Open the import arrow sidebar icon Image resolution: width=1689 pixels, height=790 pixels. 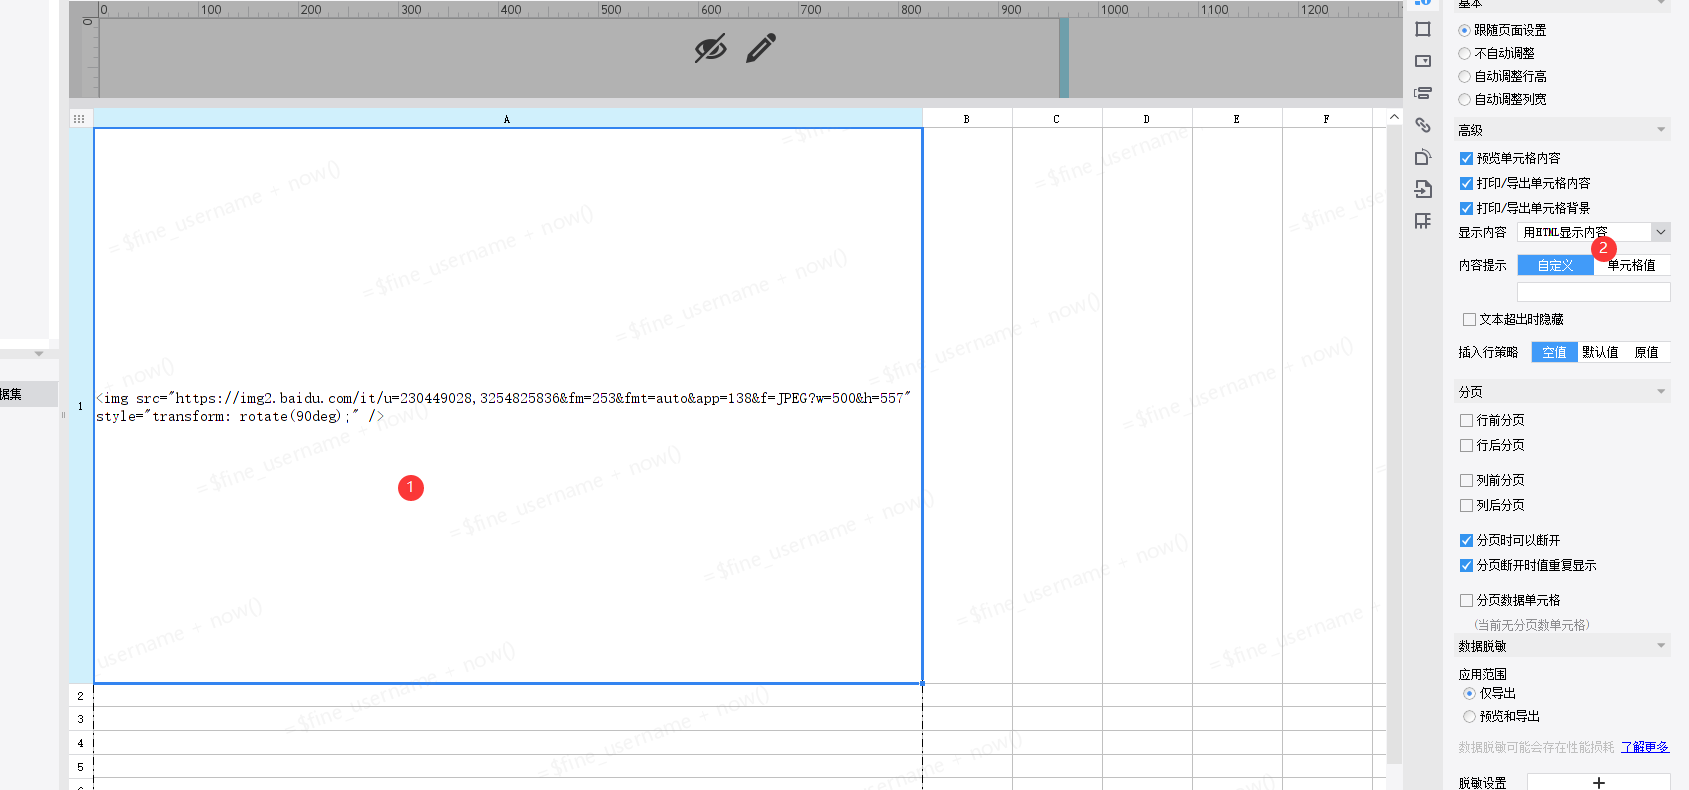point(1423,189)
